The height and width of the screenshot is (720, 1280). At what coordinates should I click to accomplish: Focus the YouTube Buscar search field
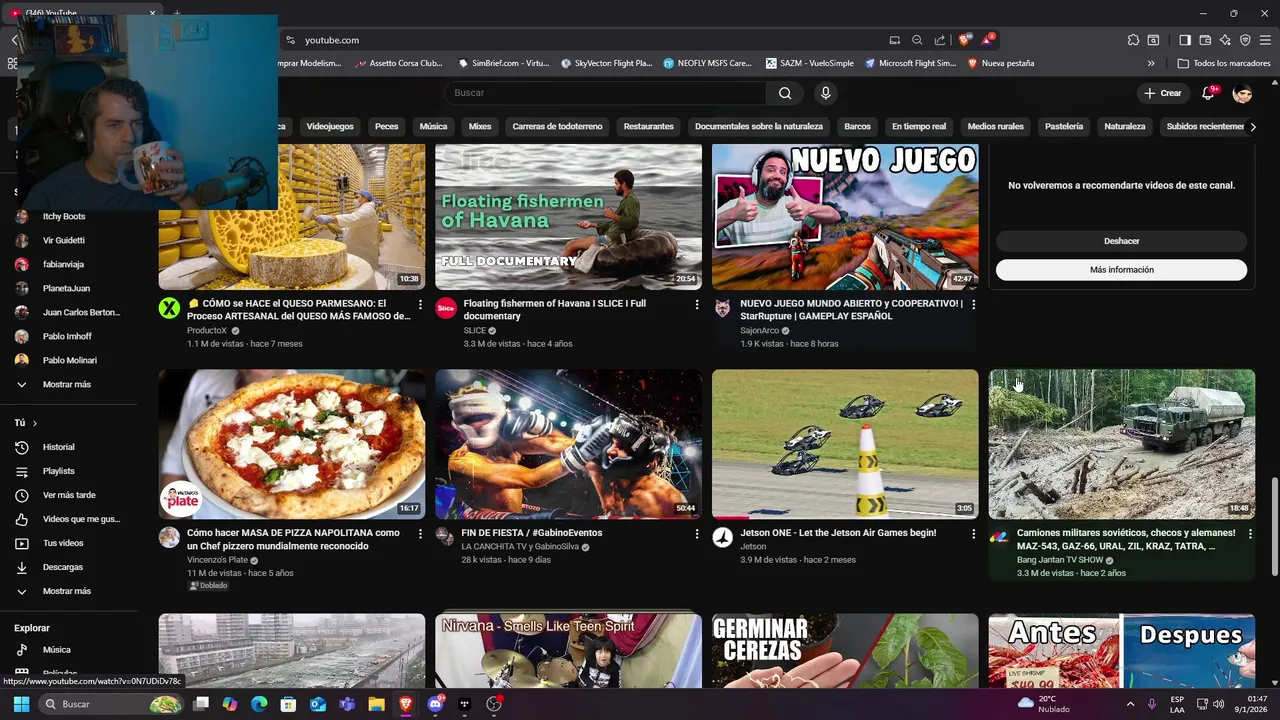[x=605, y=93]
